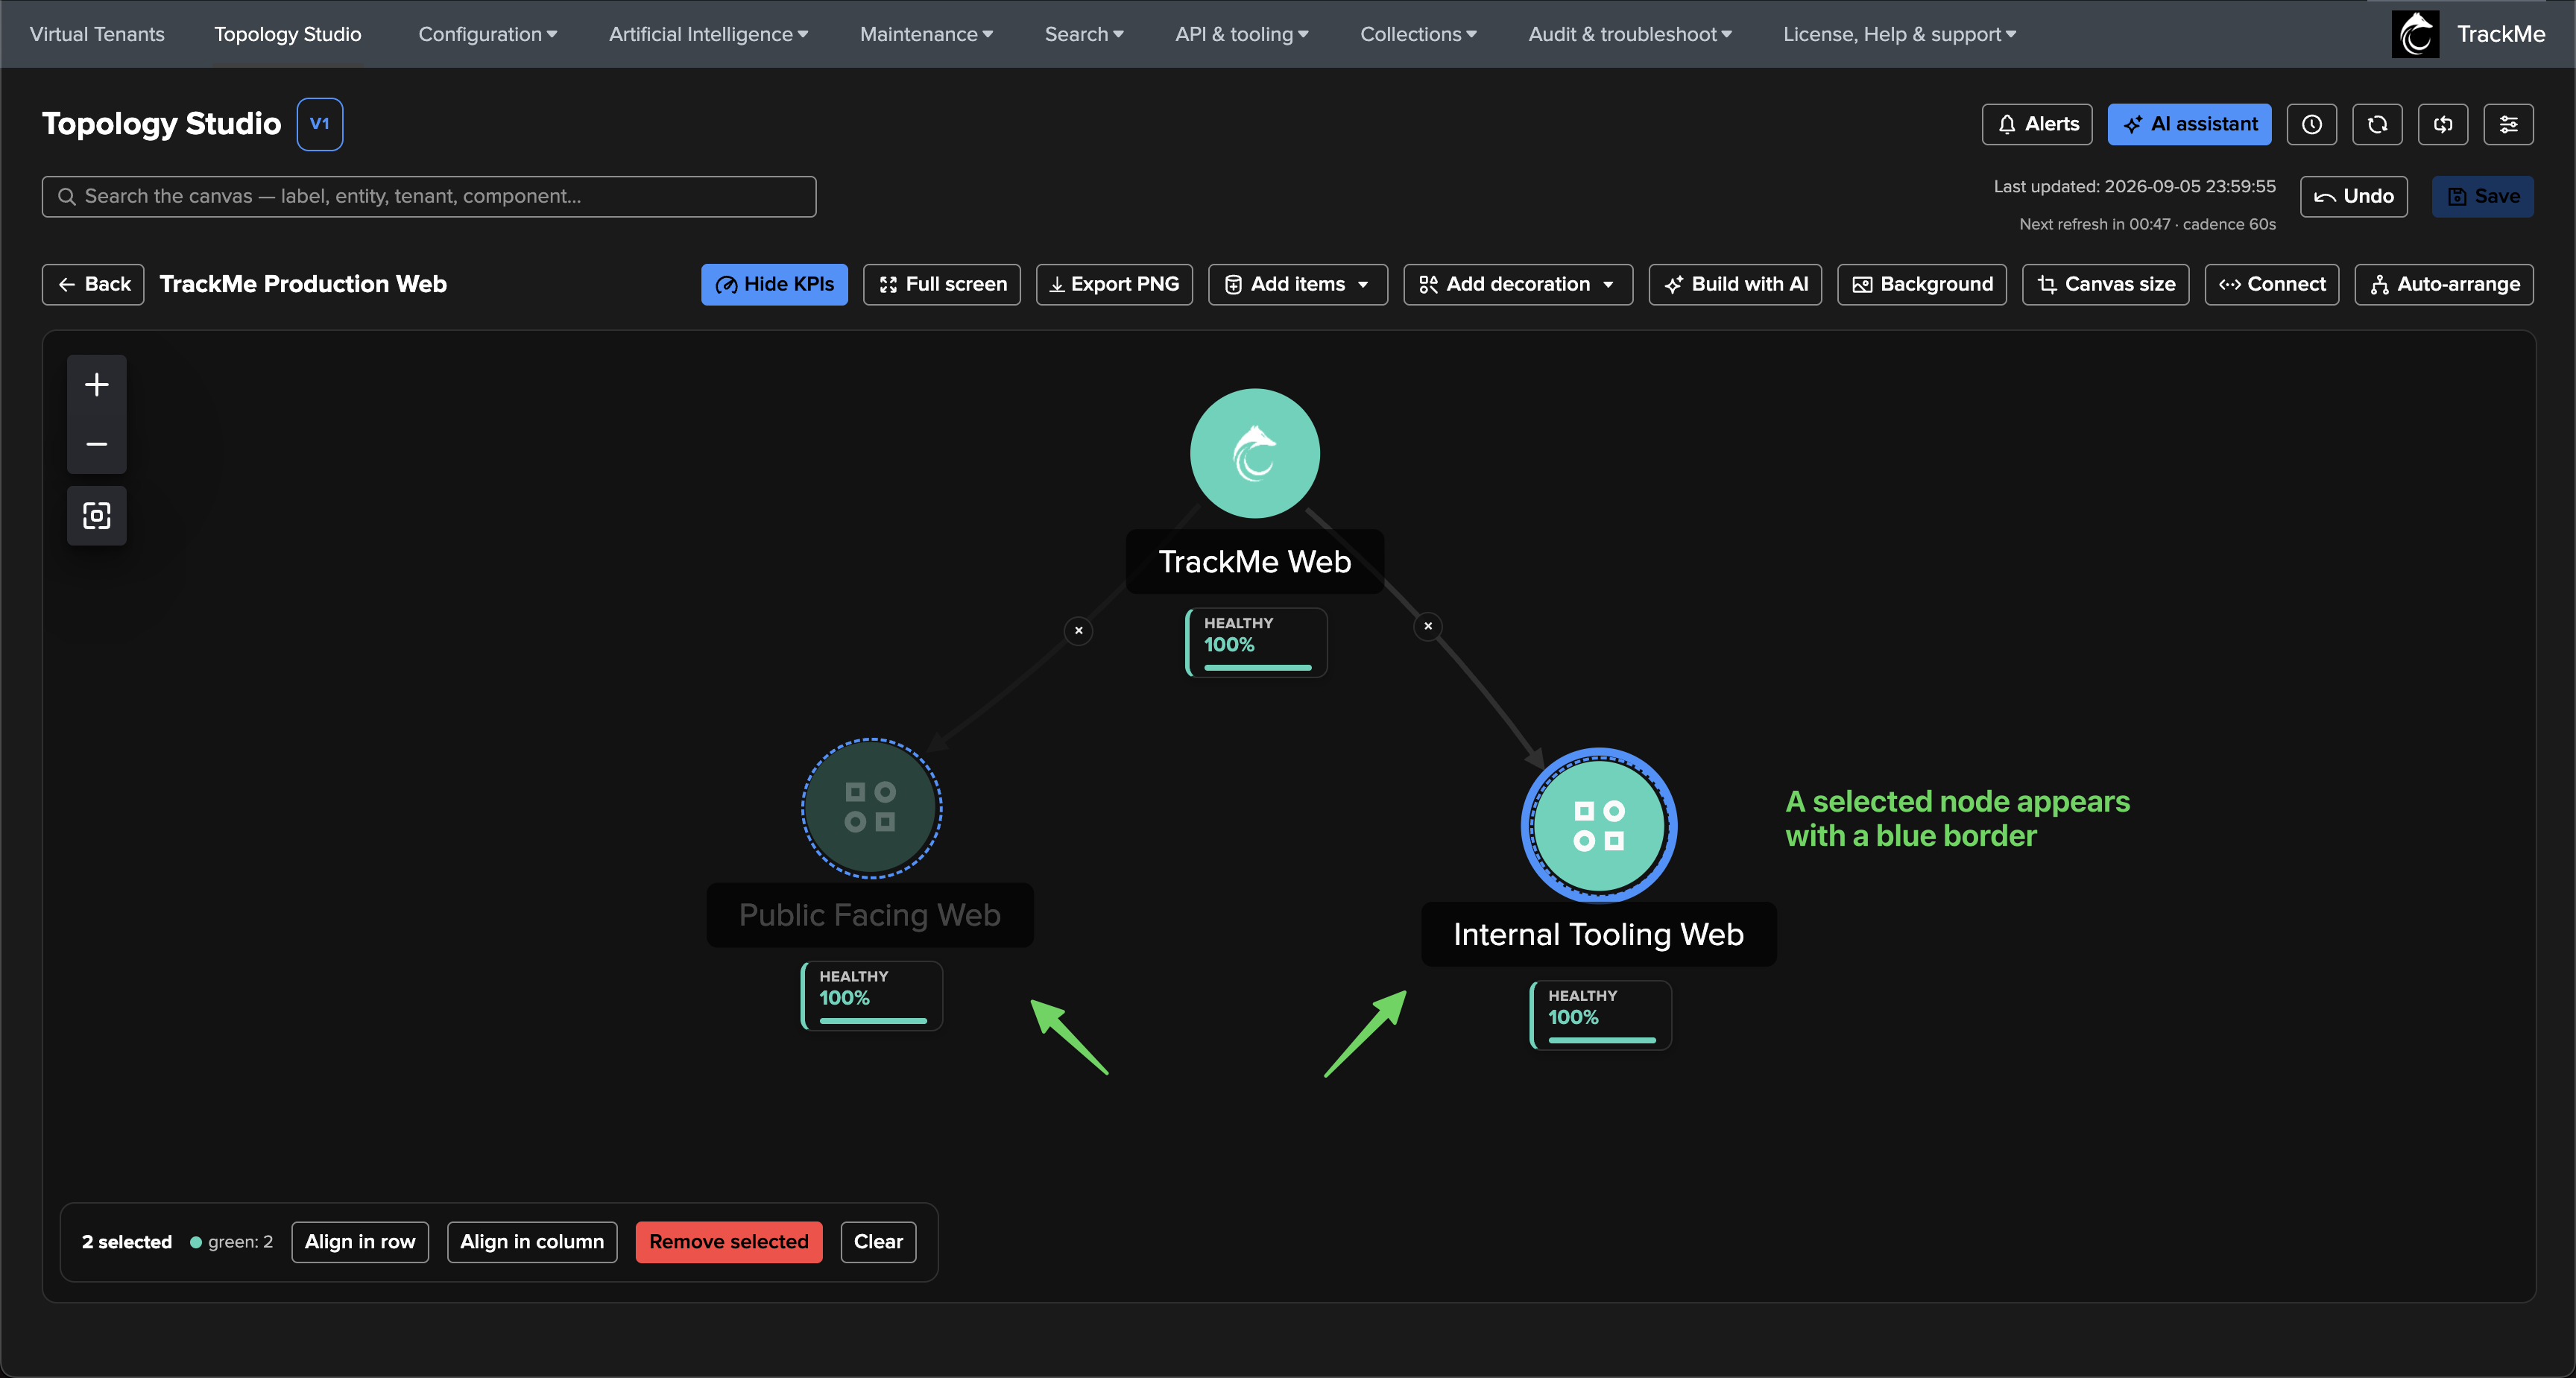The height and width of the screenshot is (1378, 2576).
Task: Open the Configuration menu
Action: point(487,34)
